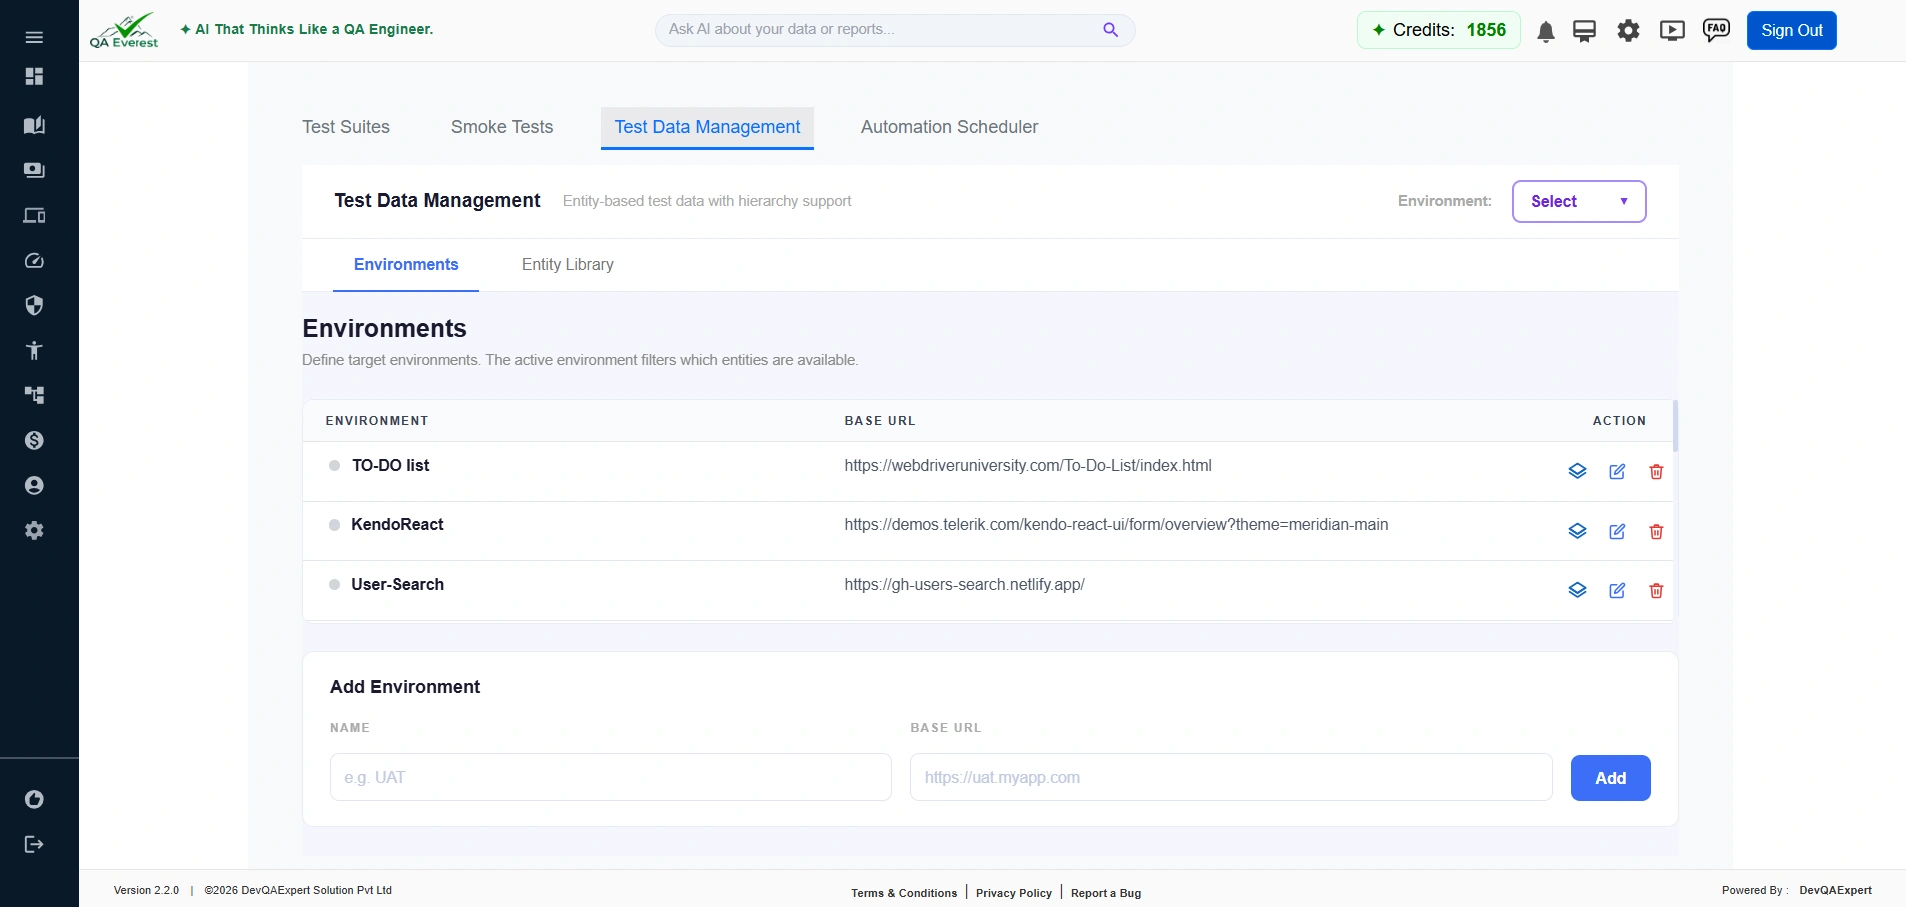Click layers icon for KendoReact row
The width and height of the screenshot is (1906, 907).
pyautogui.click(x=1577, y=531)
